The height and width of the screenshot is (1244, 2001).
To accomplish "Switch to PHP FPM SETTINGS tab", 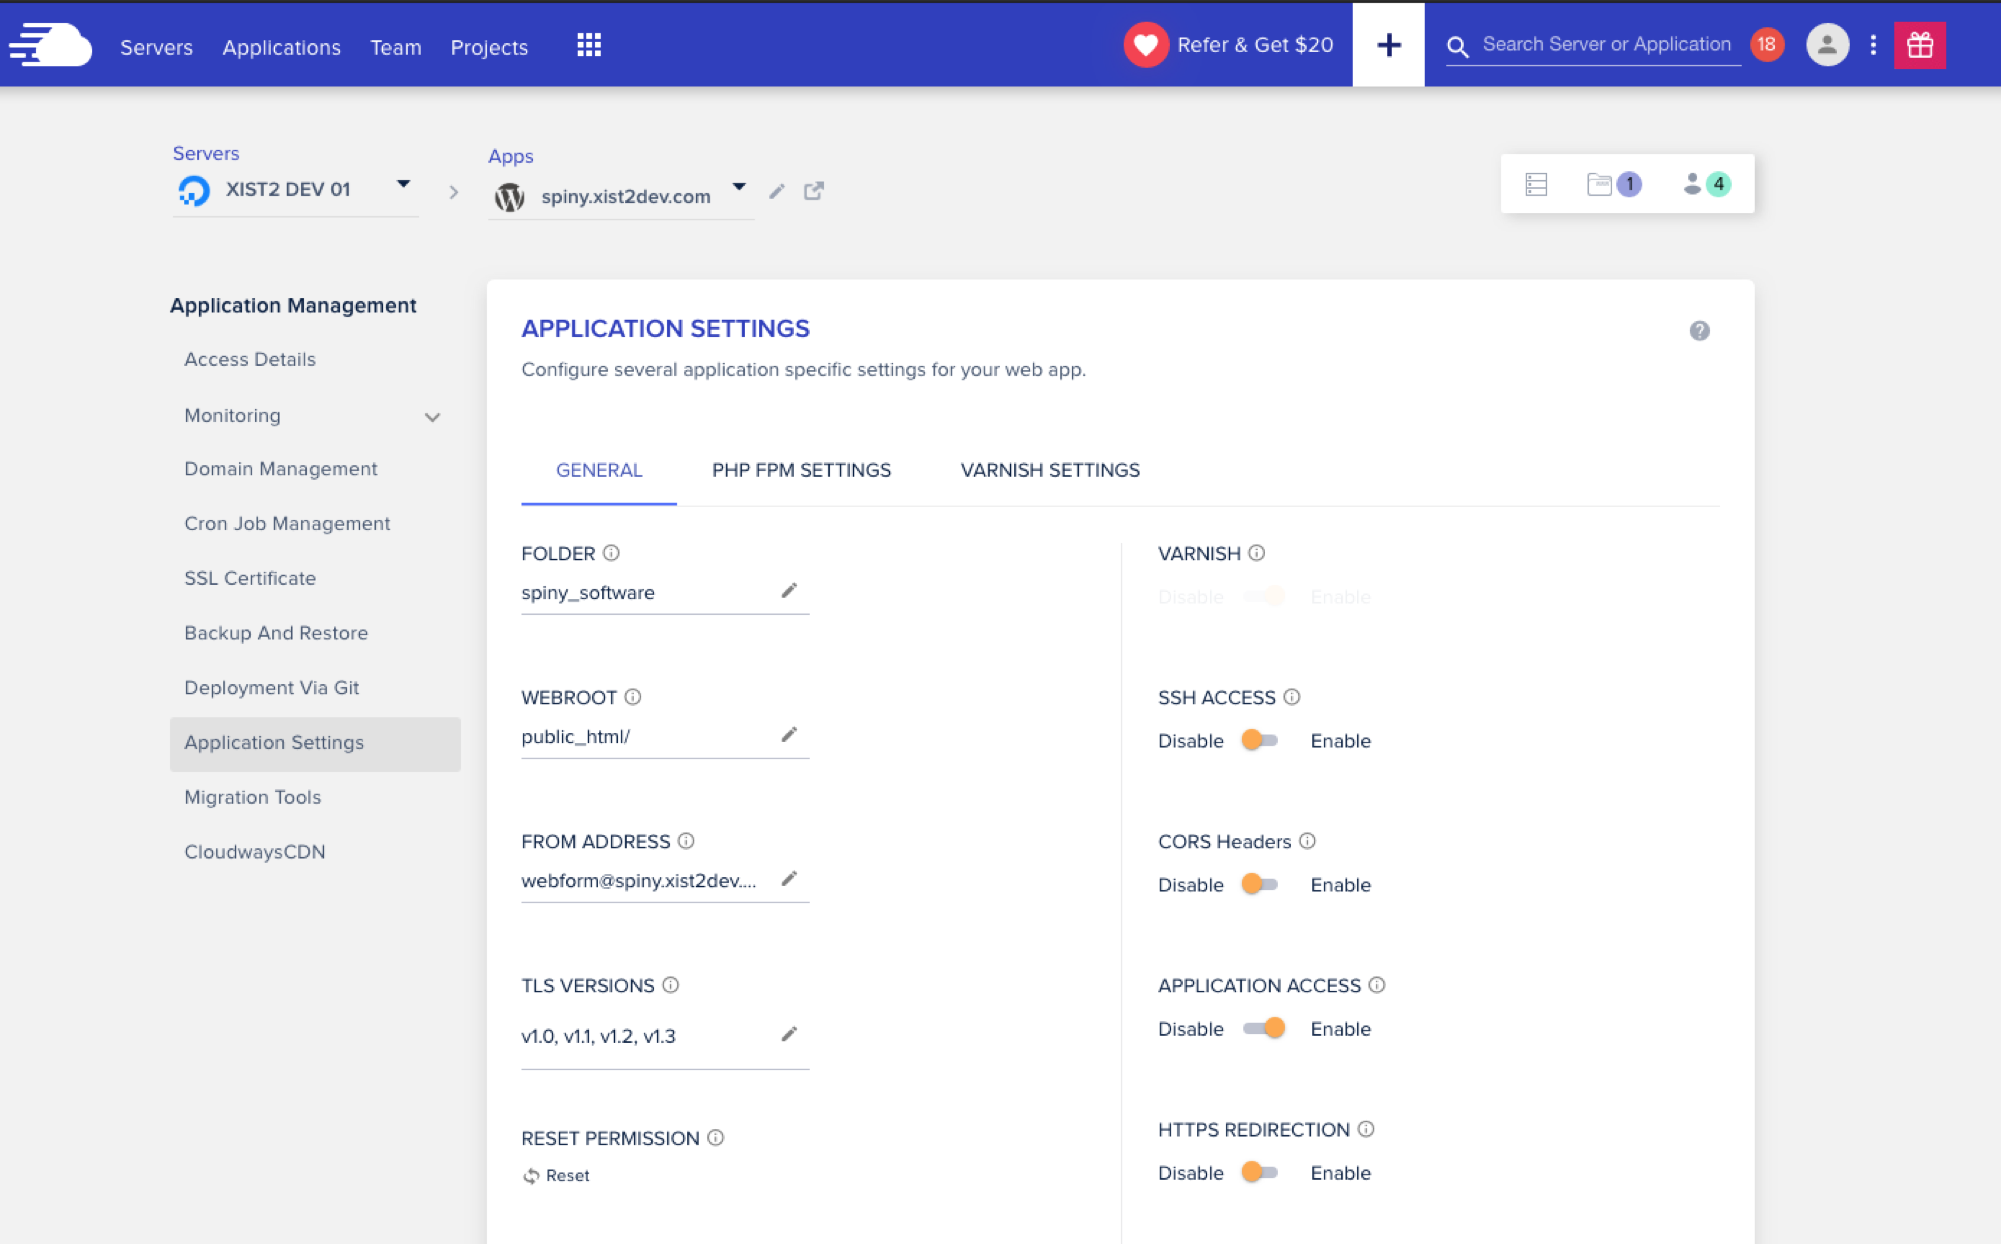I will pyautogui.click(x=801, y=470).
